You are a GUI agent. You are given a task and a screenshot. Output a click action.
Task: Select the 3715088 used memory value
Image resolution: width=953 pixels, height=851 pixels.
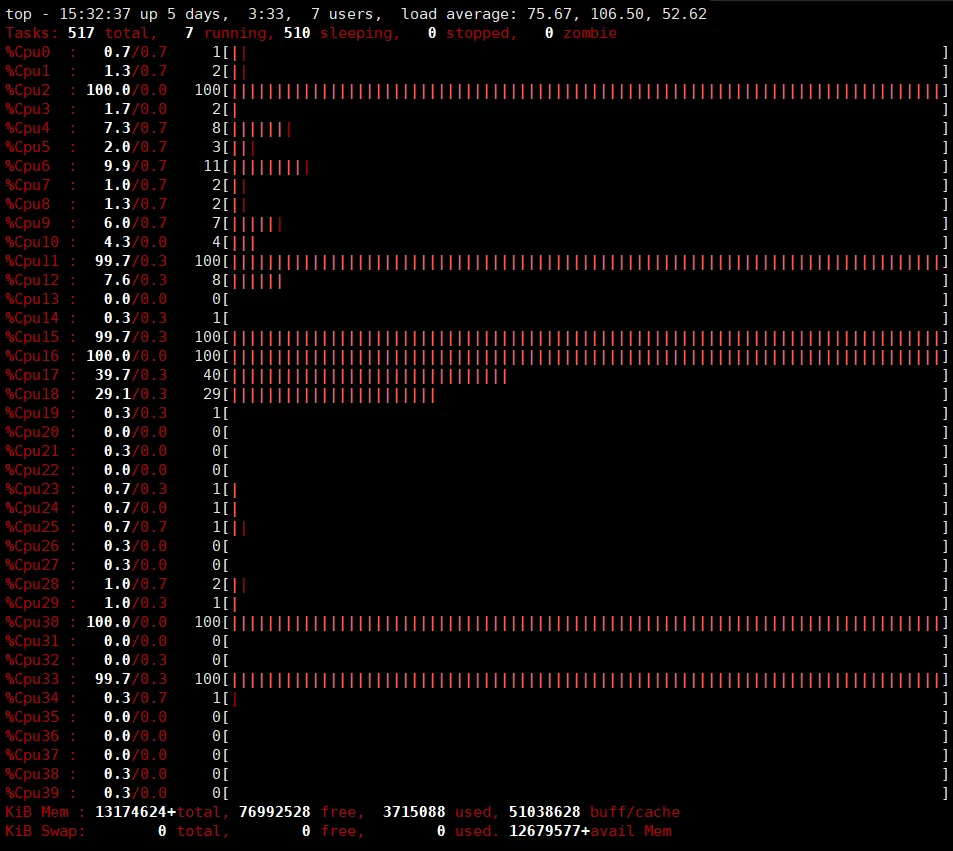[x=414, y=812]
